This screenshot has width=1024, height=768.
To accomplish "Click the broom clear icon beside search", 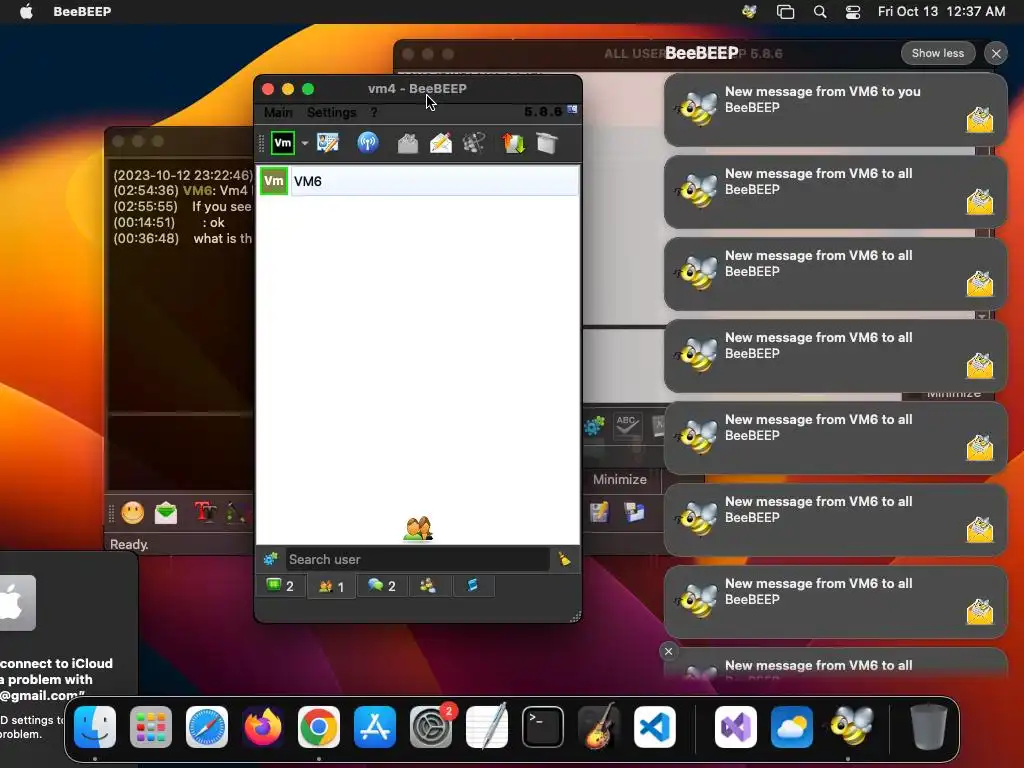I will [564, 559].
